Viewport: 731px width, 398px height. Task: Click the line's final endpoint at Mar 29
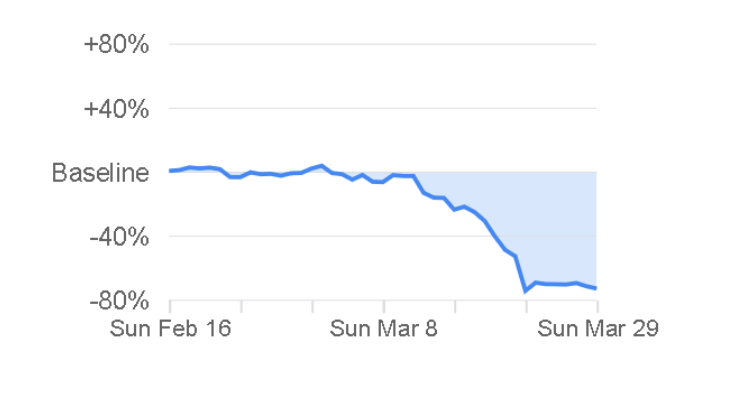click(x=595, y=288)
